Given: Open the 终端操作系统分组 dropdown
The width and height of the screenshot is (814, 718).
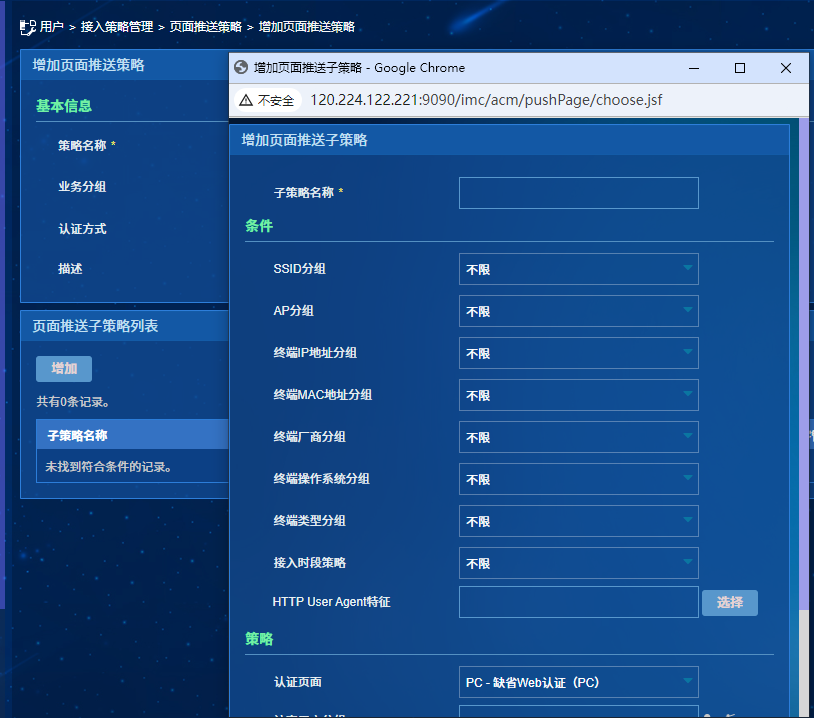Looking at the screenshot, I should [x=578, y=479].
